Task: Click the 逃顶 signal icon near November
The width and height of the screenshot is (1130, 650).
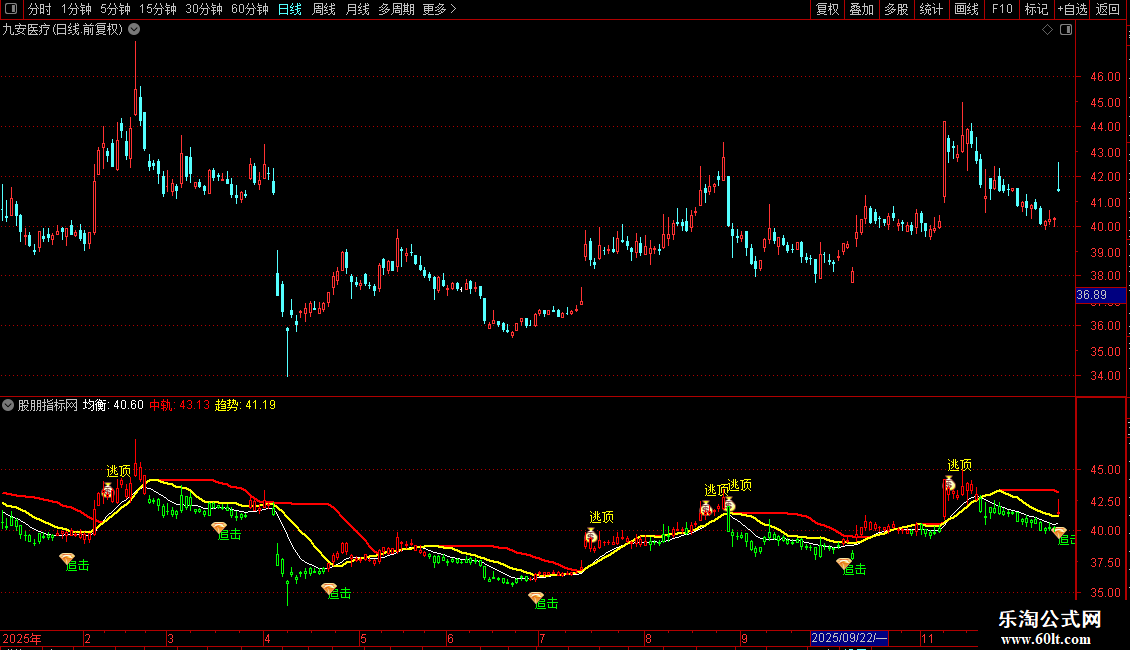Action: click(x=950, y=484)
